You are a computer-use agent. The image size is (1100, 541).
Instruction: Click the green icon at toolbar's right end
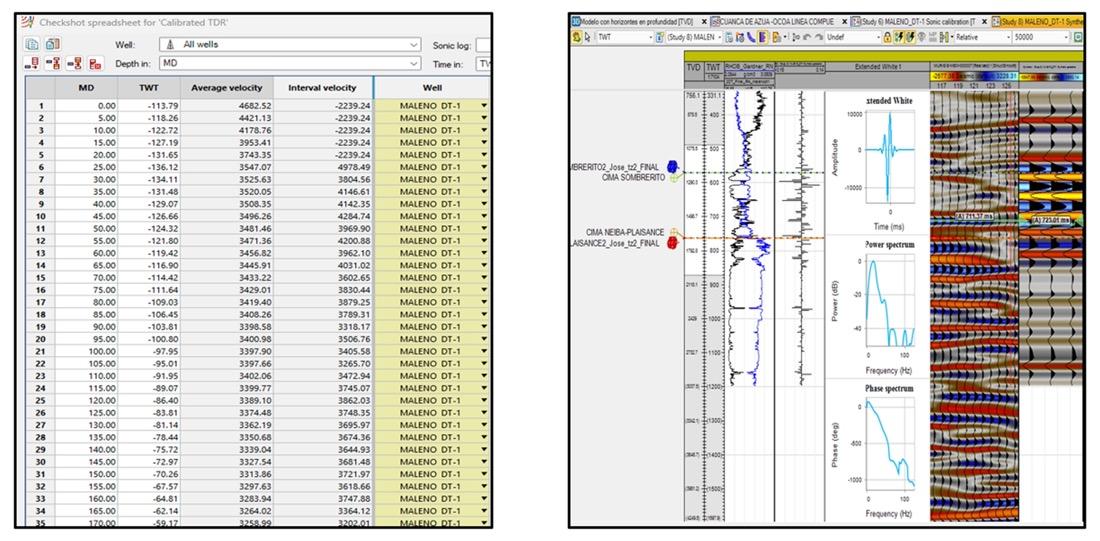(x=1078, y=37)
